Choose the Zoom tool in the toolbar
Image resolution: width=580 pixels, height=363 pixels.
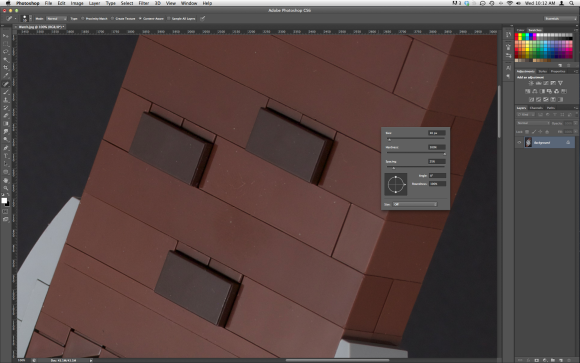6,188
